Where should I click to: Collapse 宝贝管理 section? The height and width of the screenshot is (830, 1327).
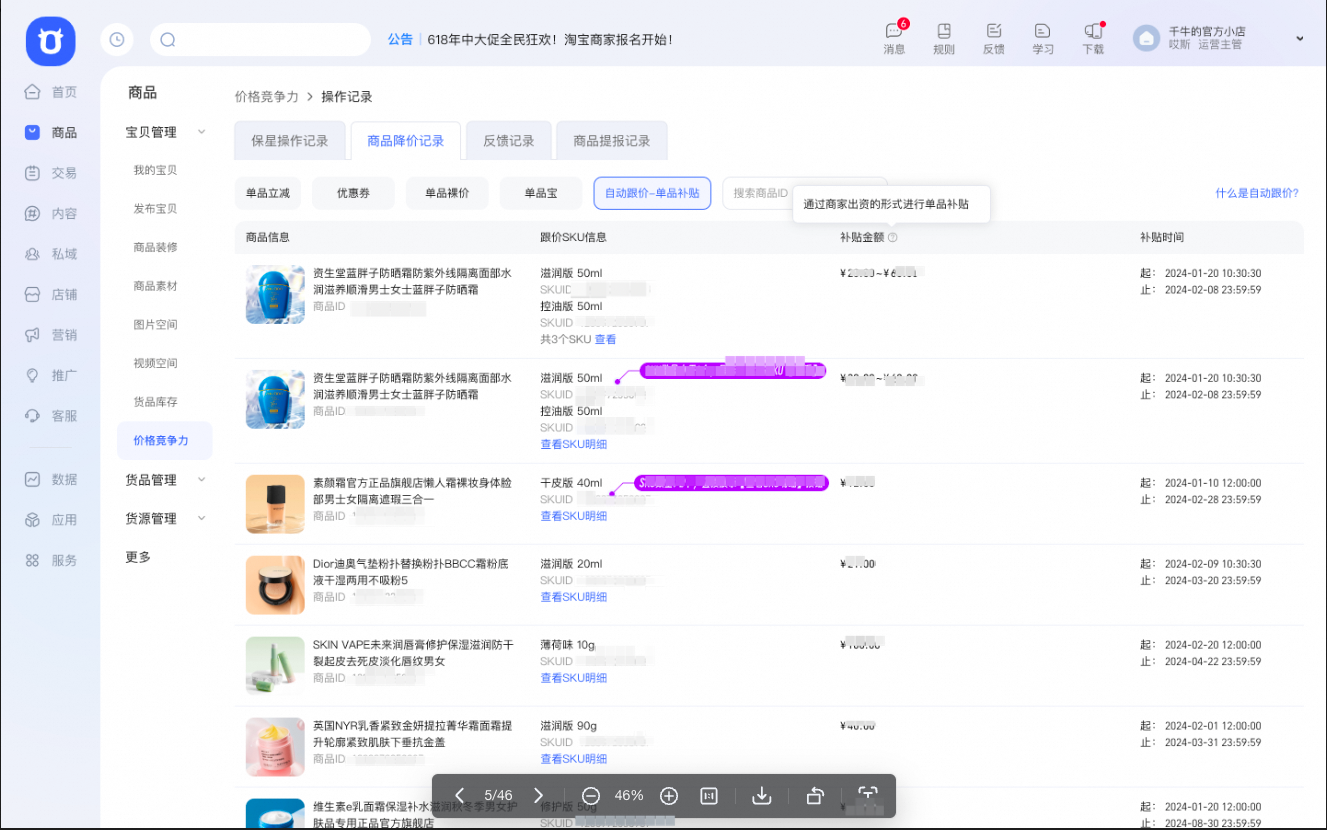(202, 132)
